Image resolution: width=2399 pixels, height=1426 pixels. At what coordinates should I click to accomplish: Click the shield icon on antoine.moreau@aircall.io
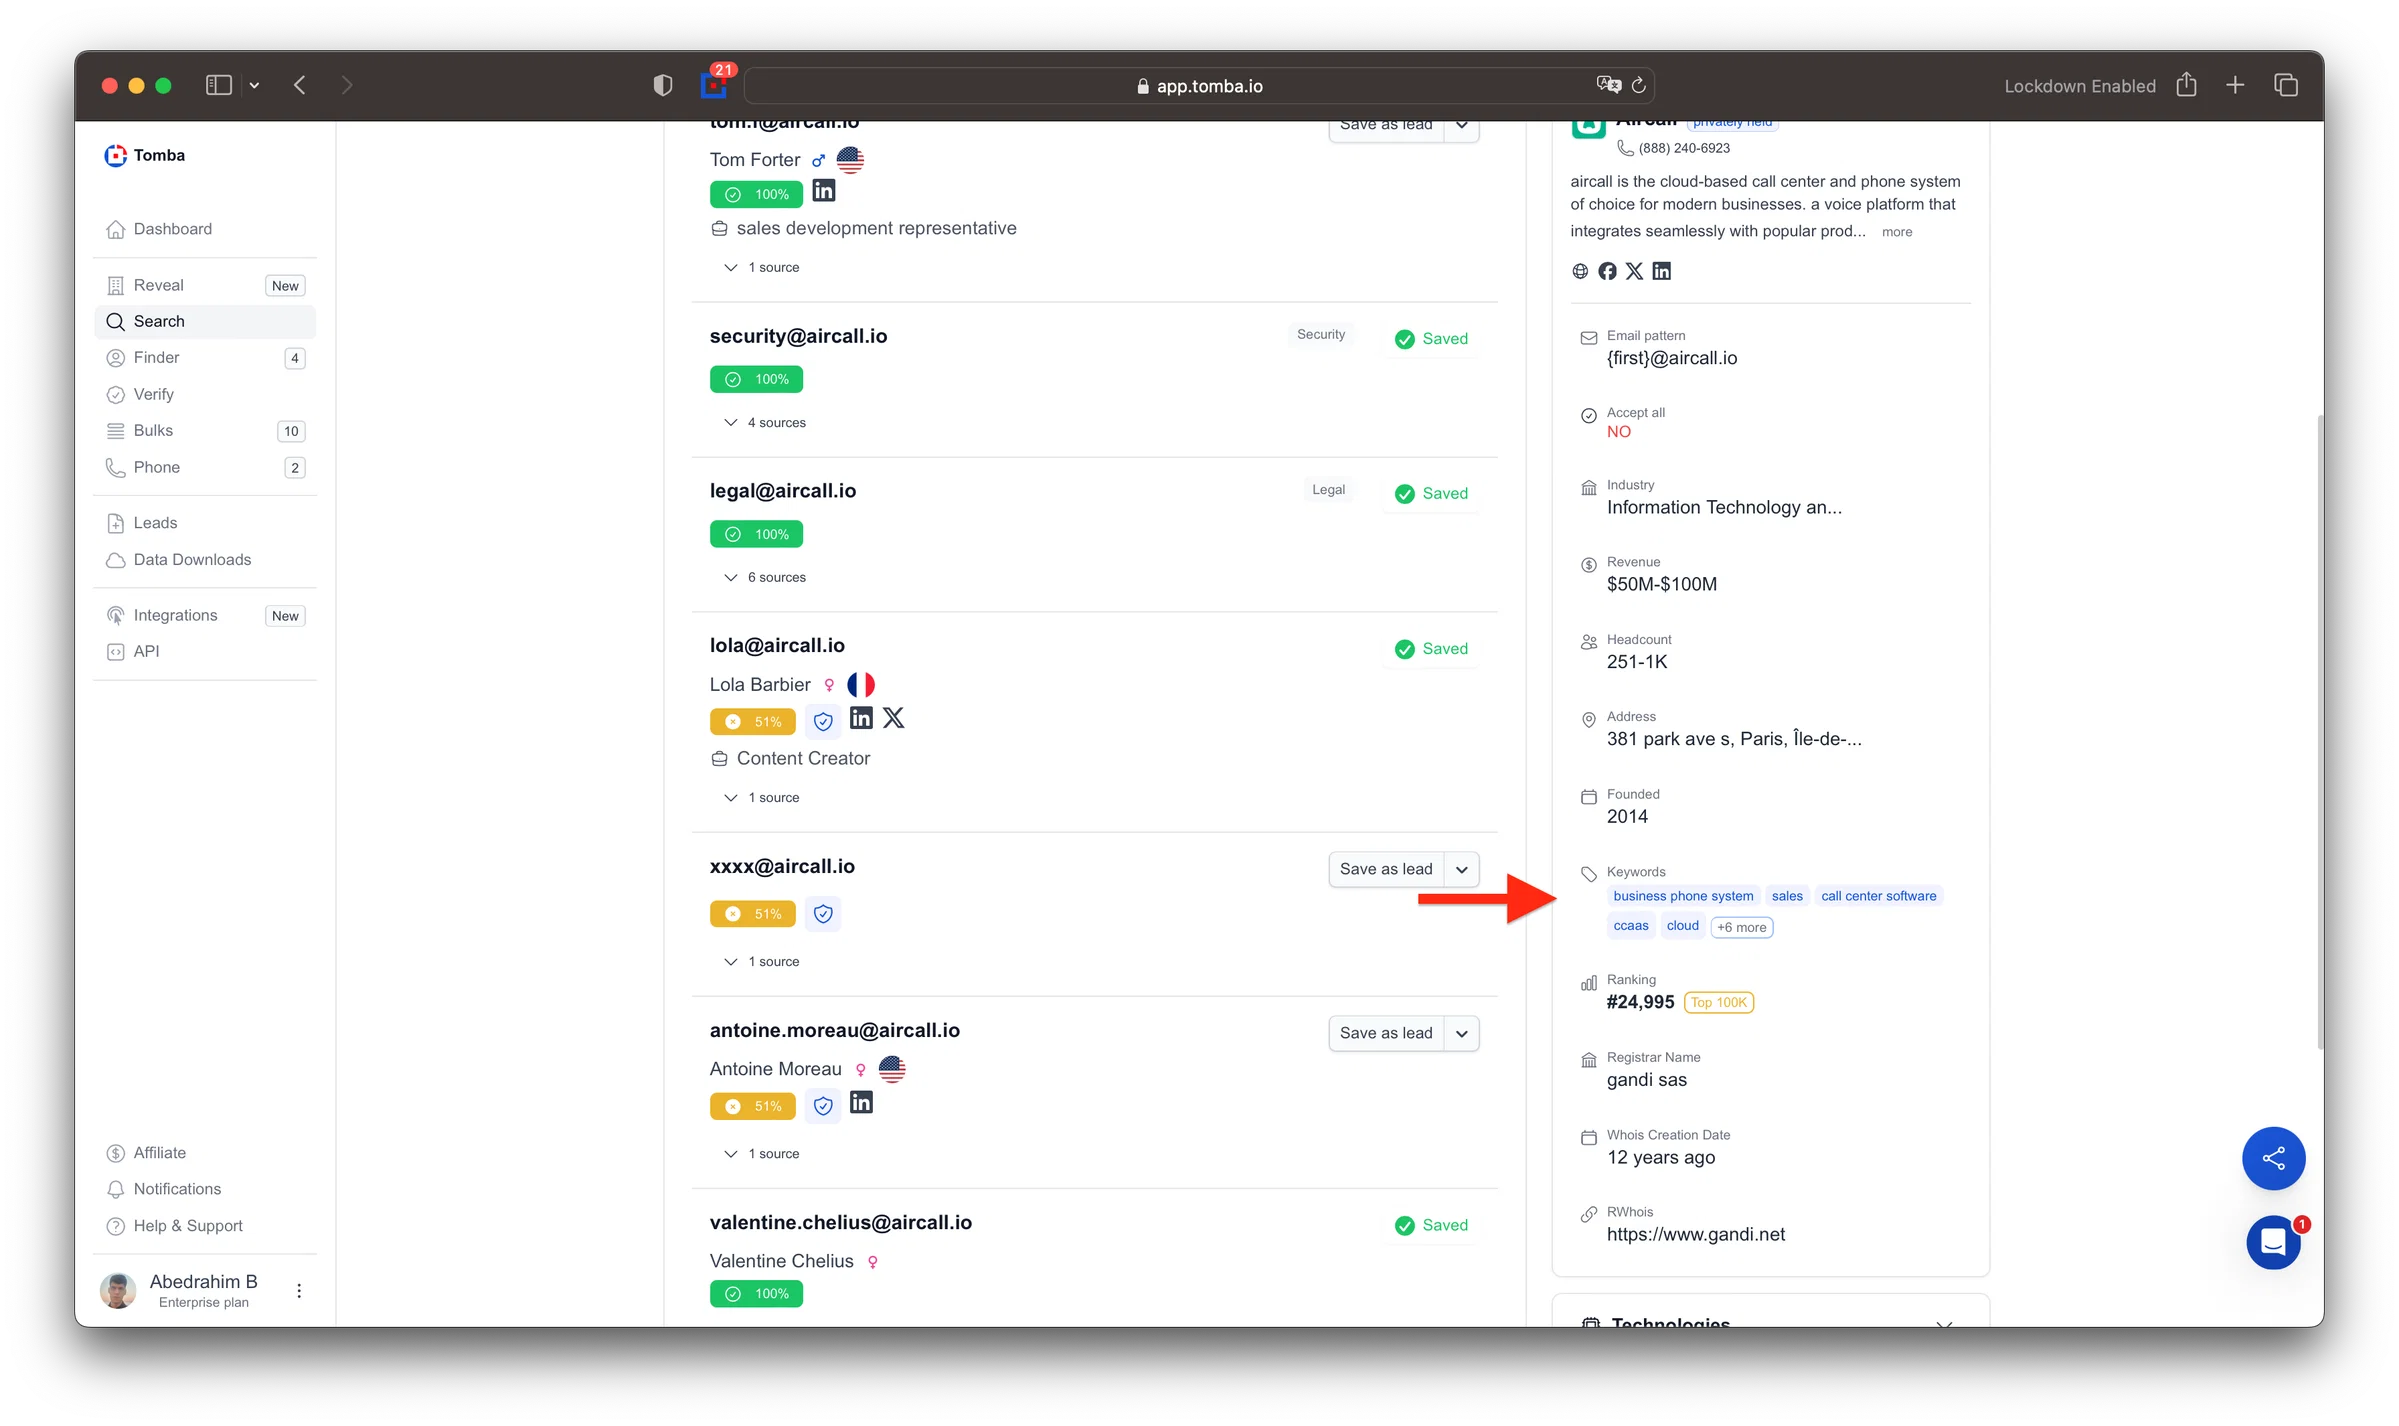click(x=823, y=1106)
